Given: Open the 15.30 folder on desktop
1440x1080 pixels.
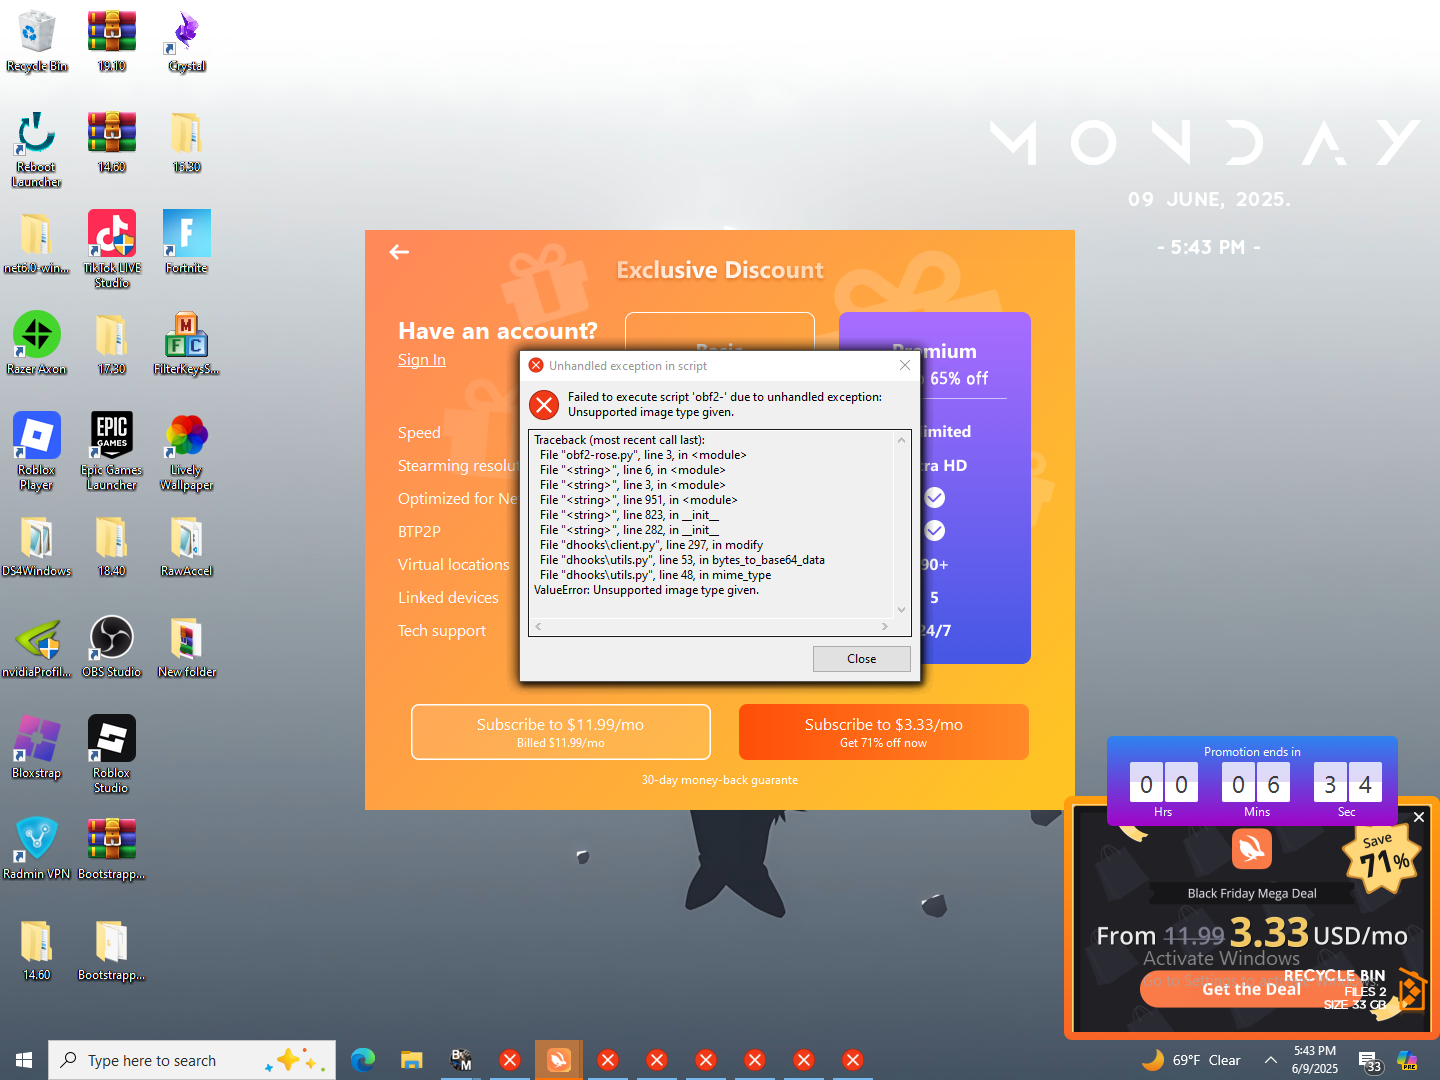Looking at the screenshot, I should 187,143.
